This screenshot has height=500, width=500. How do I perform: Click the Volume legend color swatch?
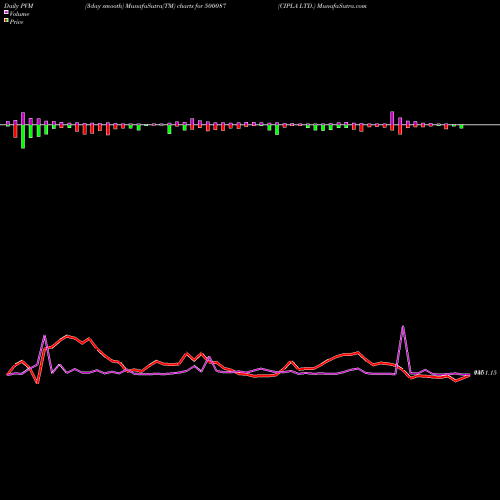(6, 12)
